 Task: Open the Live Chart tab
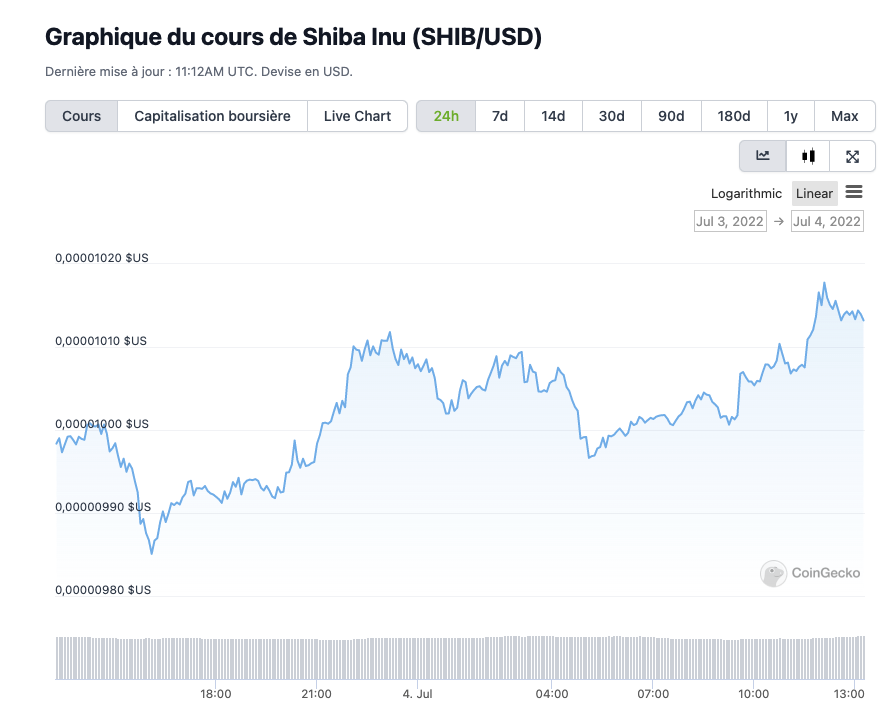(357, 116)
